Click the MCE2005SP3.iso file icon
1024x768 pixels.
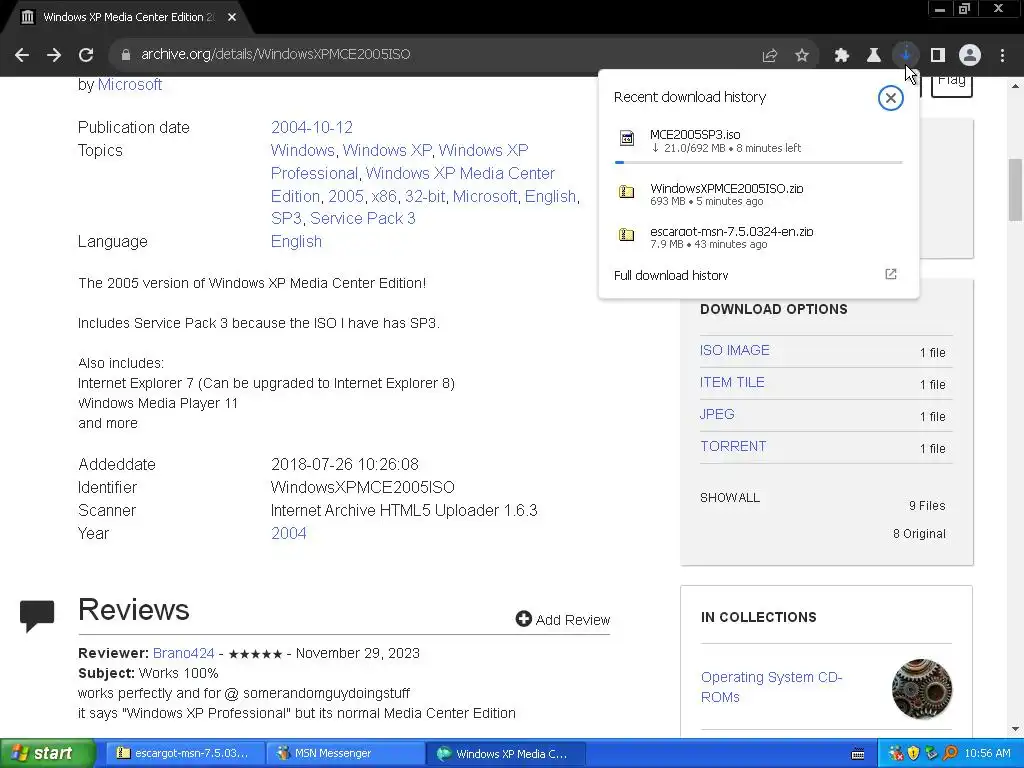coord(627,138)
